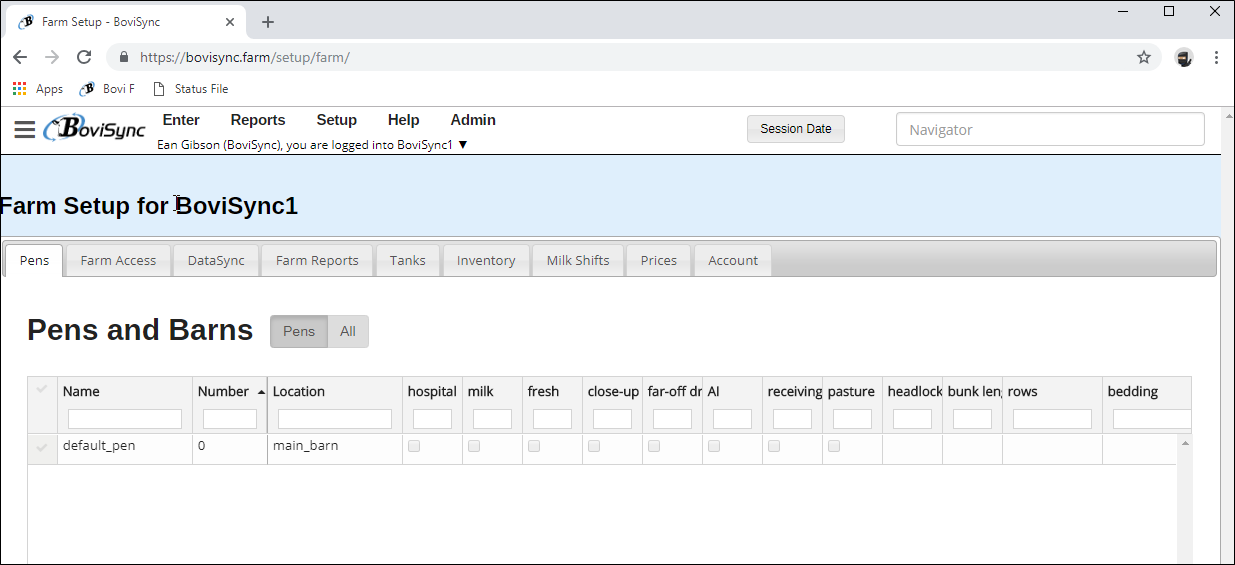Viewport: 1235px width, 565px height.
Task: Open the Chrome profile avatar
Action: click(1184, 57)
